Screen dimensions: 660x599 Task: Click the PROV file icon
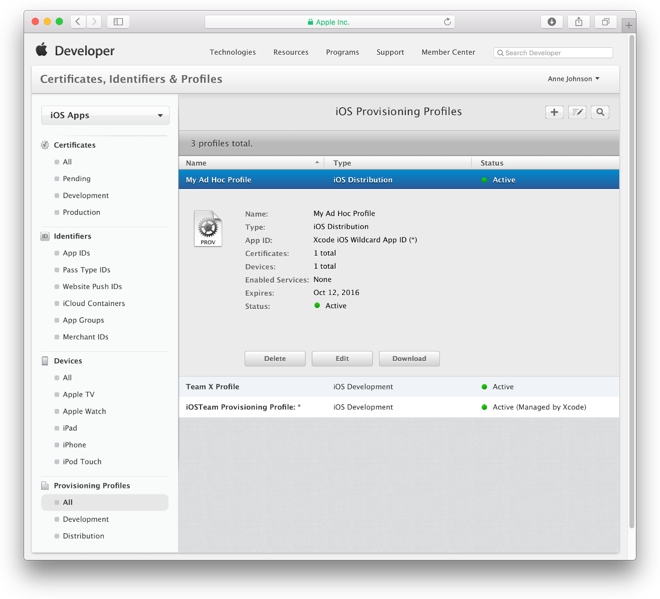click(208, 229)
